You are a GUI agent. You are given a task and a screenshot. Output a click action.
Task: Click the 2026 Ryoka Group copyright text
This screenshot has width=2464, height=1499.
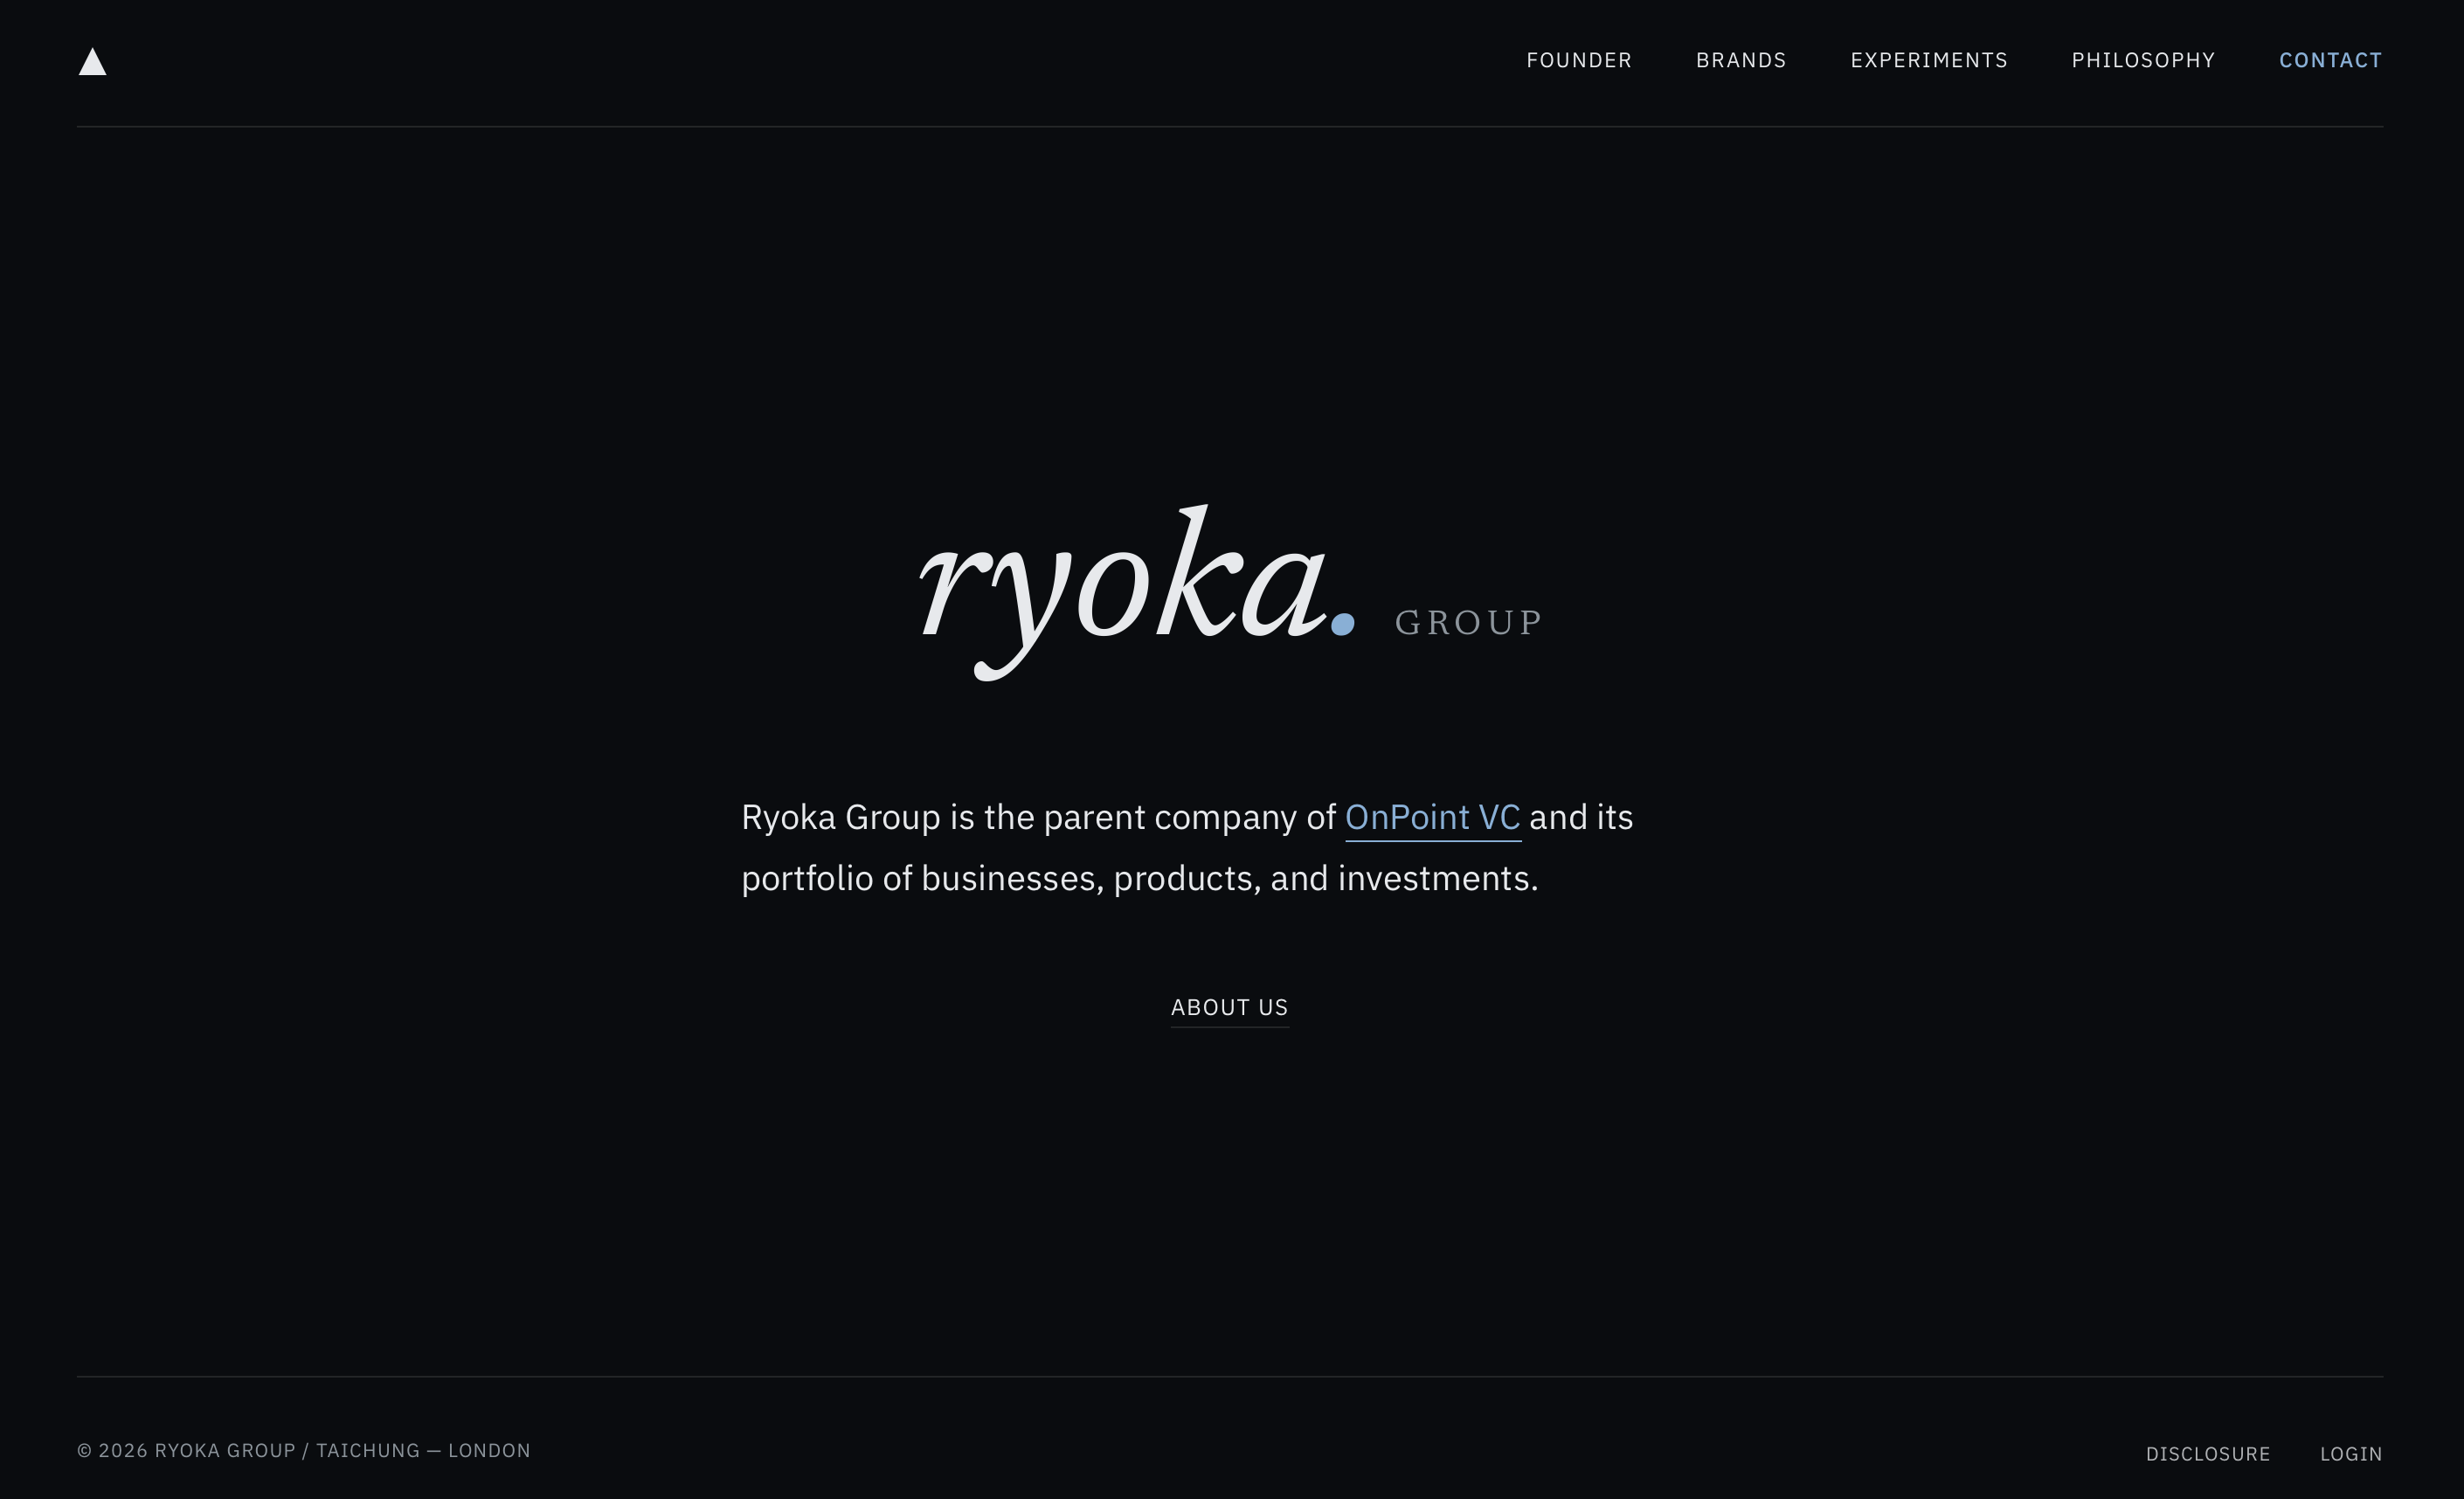click(304, 1451)
